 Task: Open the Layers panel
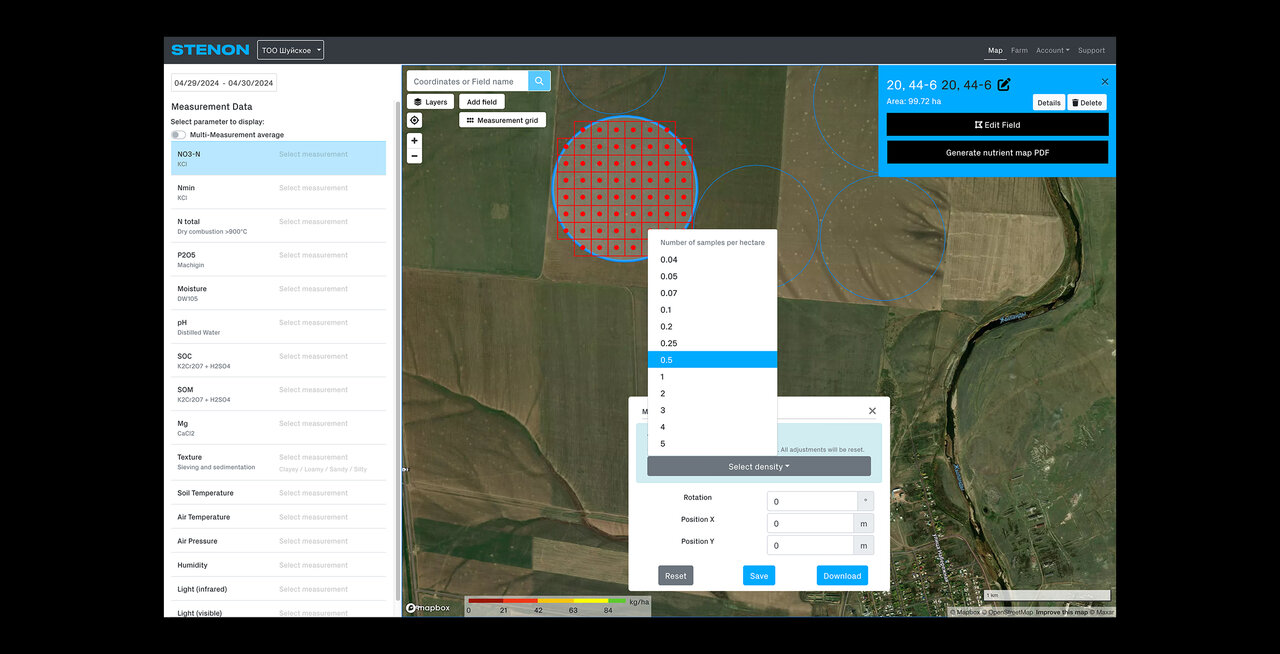pos(430,102)
